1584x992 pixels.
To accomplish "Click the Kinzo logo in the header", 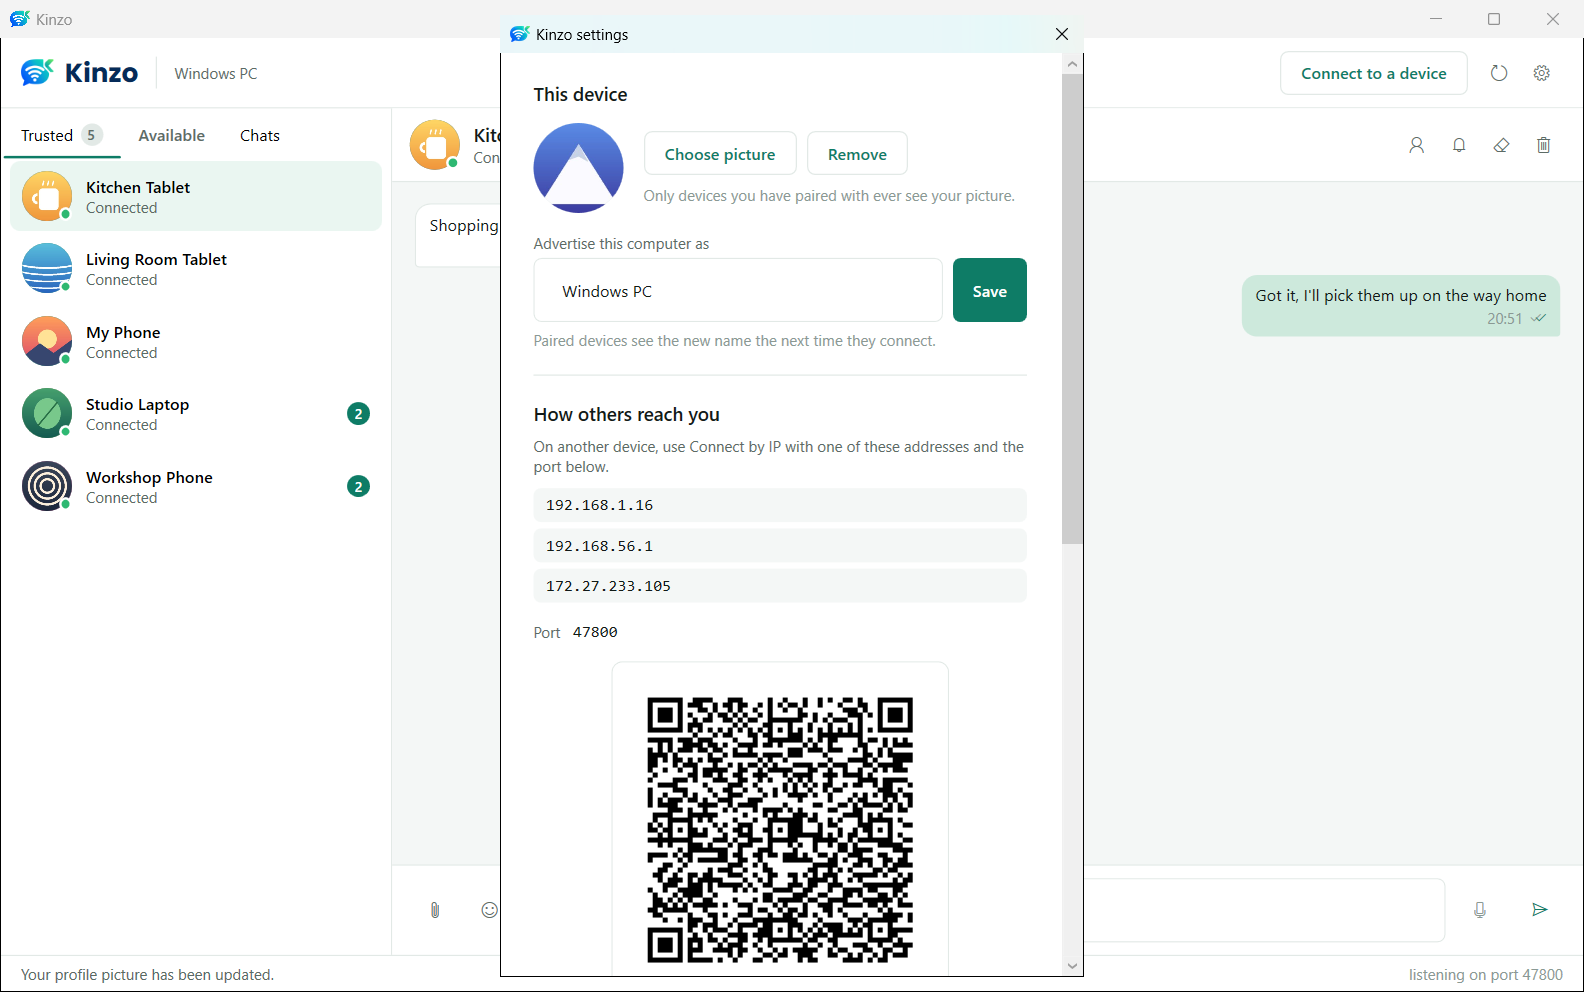I will point(80,73).
